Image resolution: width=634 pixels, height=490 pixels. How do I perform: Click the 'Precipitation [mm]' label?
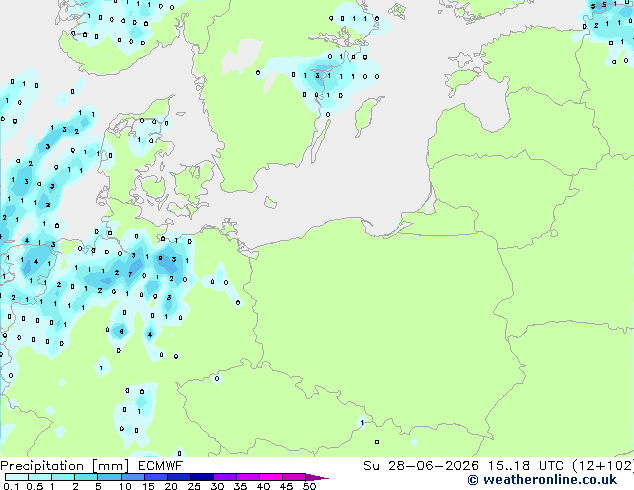pos(65,466)
